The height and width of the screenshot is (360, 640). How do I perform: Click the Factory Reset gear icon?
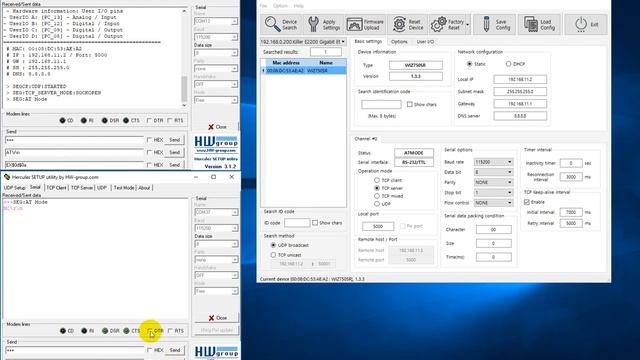(x=438, y=24)
